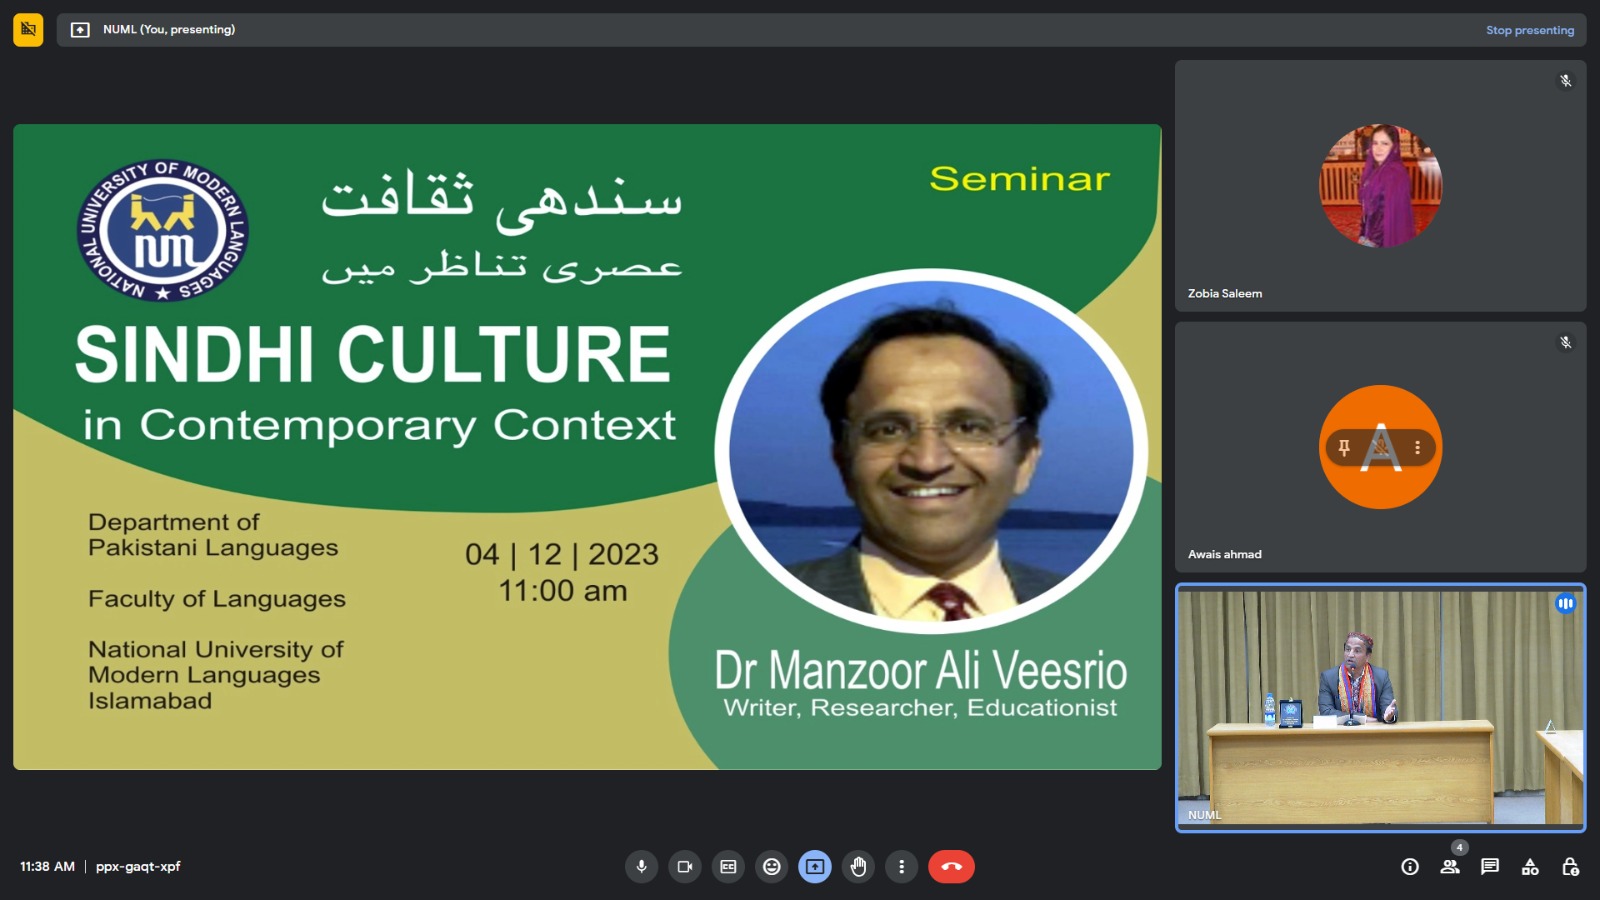Turn on closed captions
Screen dimensions: 1600x900
(728, 867)
